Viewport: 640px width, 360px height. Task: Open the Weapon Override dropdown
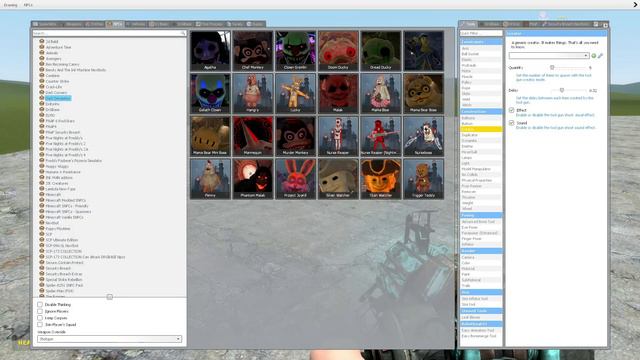109,339
